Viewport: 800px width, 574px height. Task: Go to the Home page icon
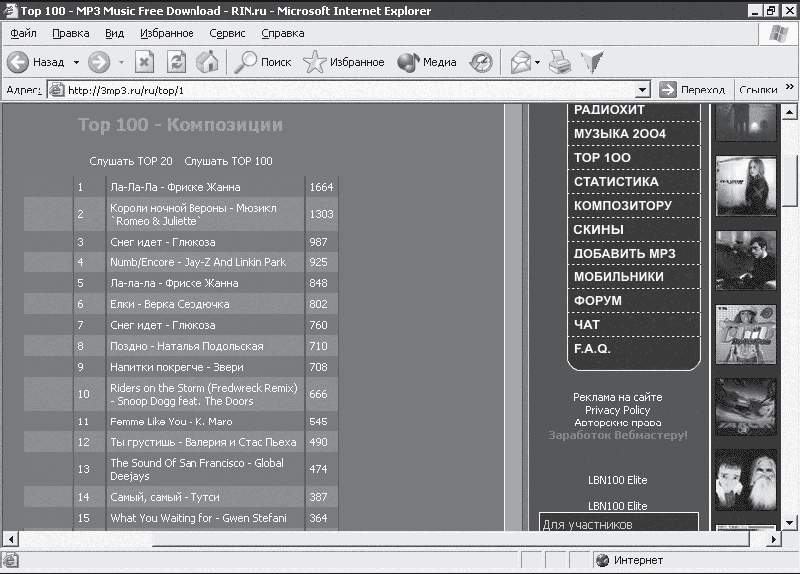(208, 62)
